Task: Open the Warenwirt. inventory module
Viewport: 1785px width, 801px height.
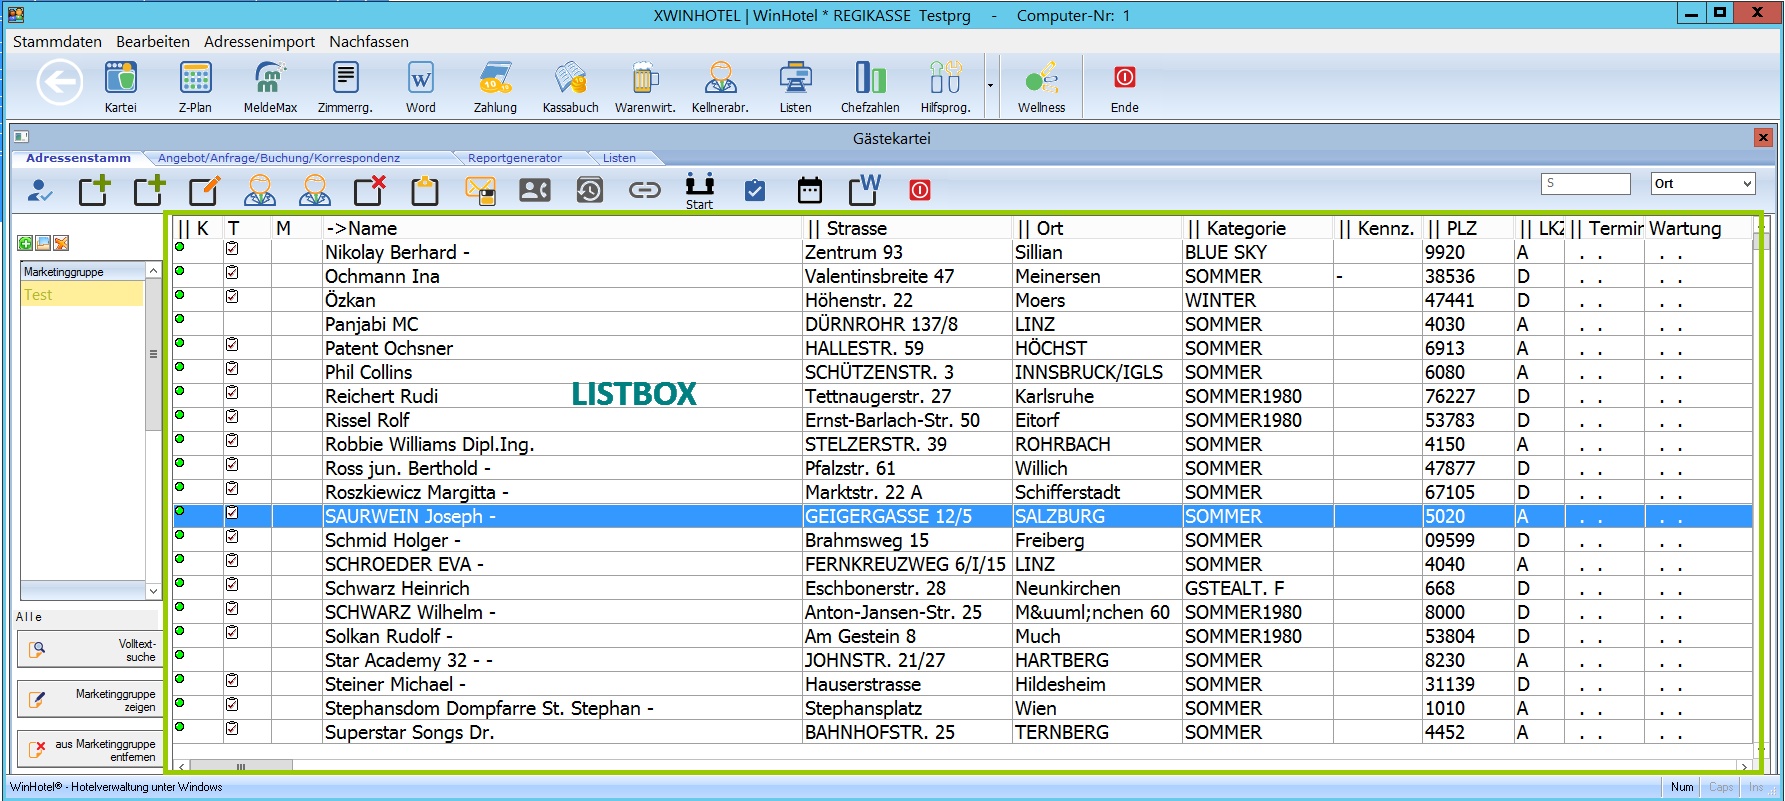Action: [x=645, y=78]
